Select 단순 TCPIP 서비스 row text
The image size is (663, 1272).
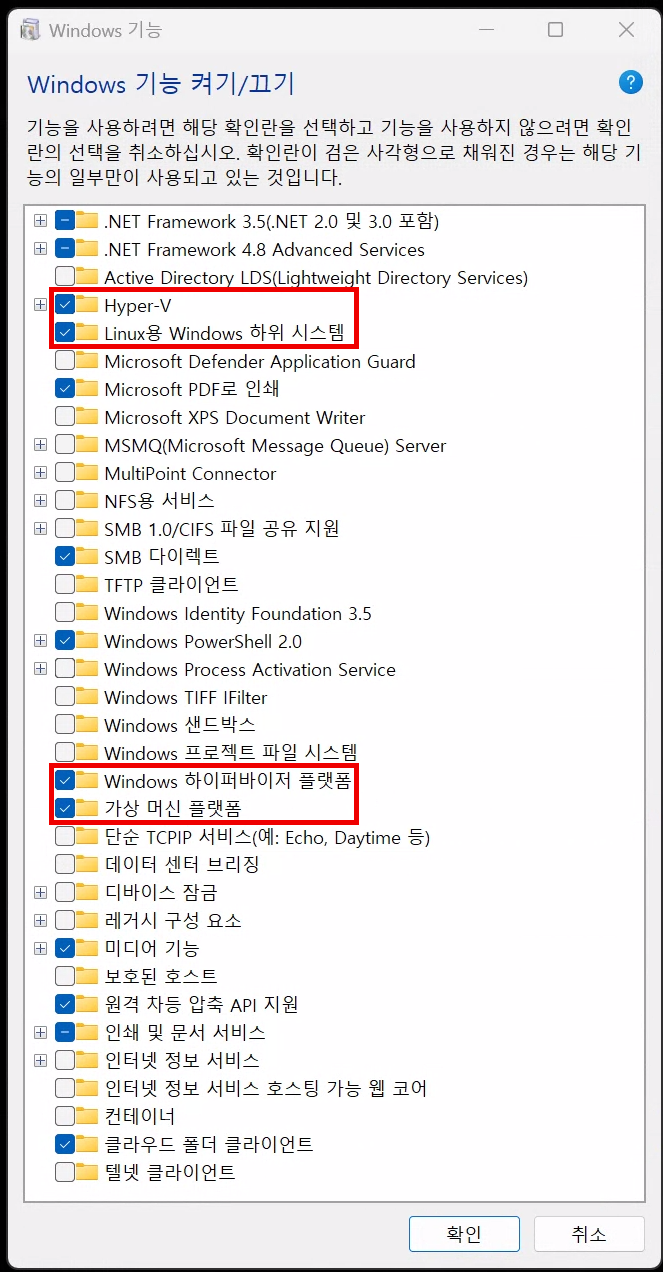(x=267, y=836)
